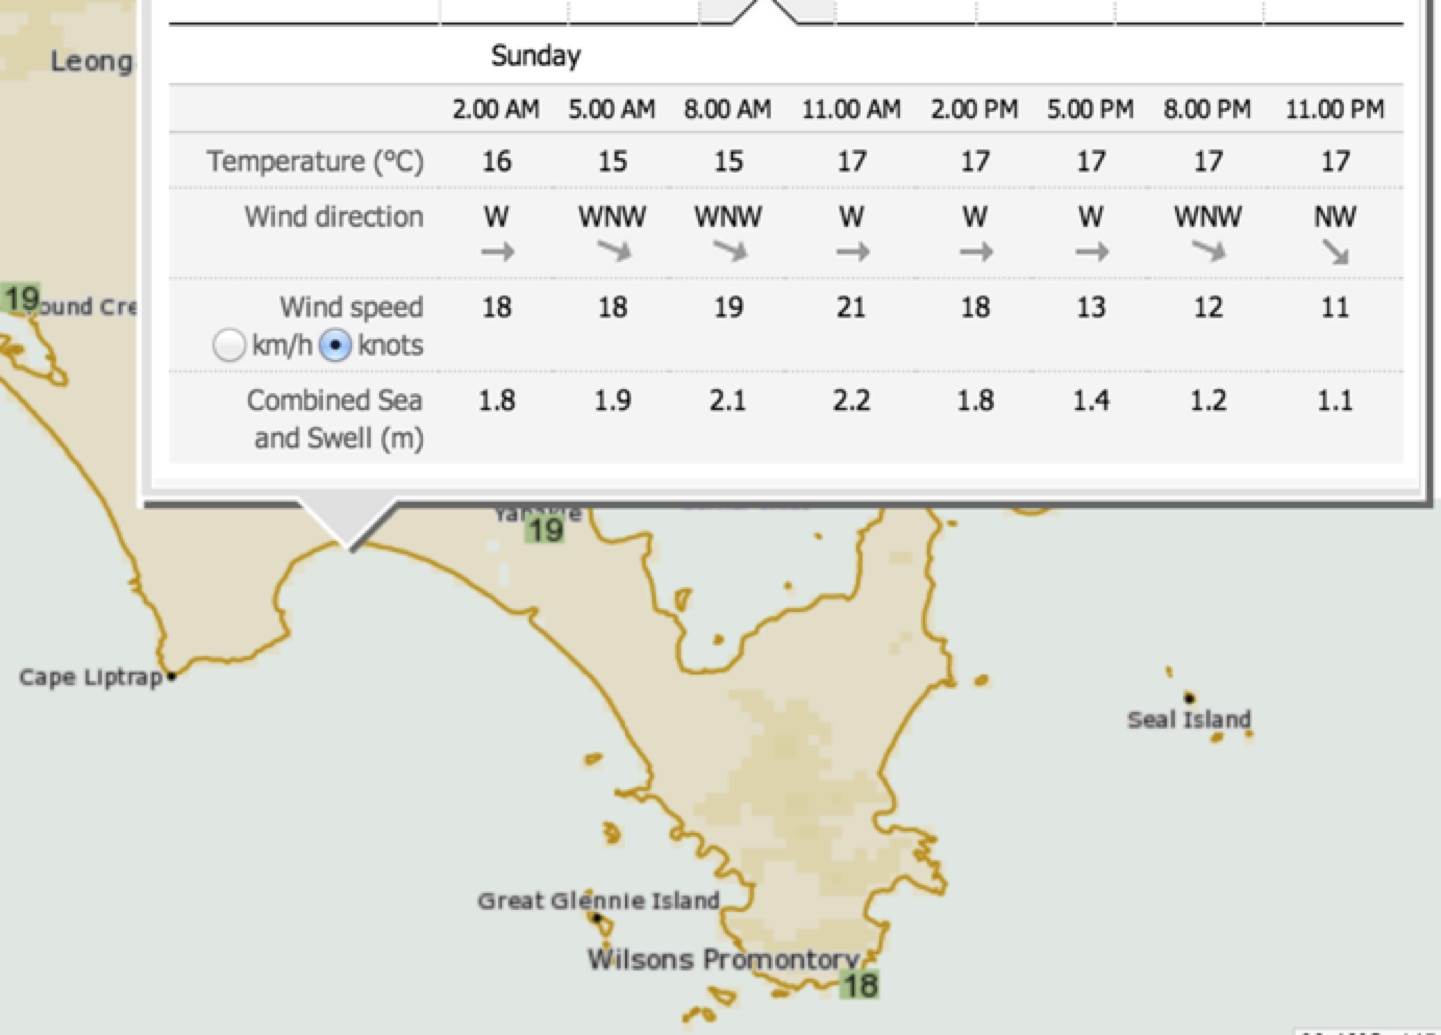Click the Seal Island map label
This screenshot has width=1441, height=1035.
1189,720
